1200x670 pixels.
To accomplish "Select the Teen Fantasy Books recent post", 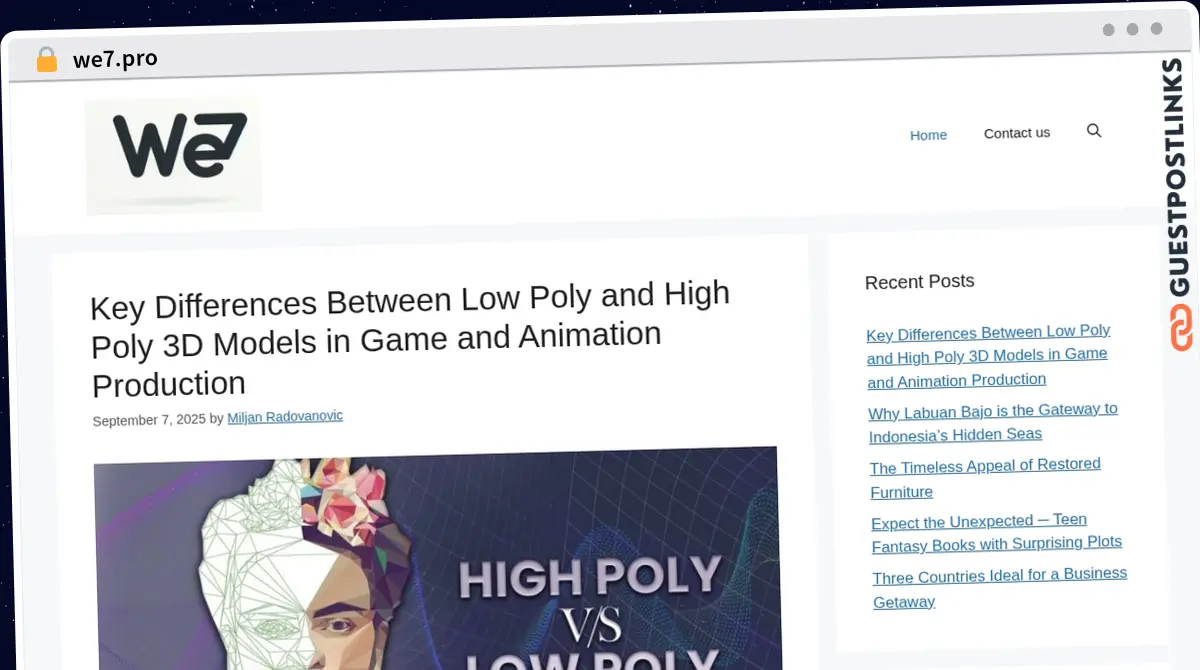I will 995,533.
